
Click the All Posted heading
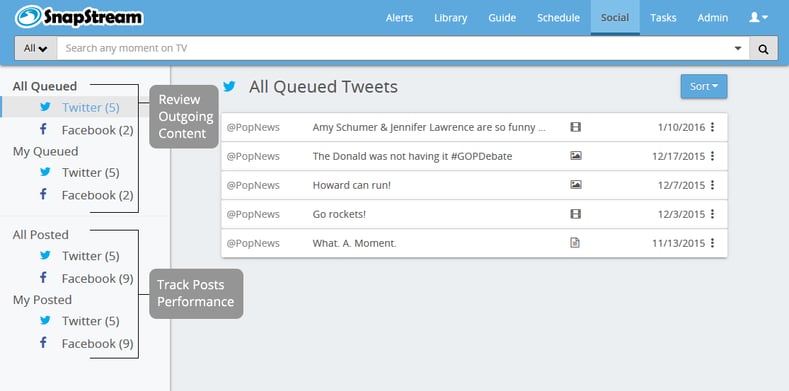(40, 234)
